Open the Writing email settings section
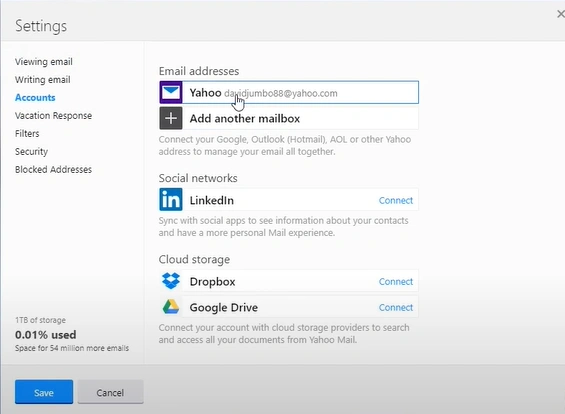The height and width of the screenshot is (414, 565). 43,80
